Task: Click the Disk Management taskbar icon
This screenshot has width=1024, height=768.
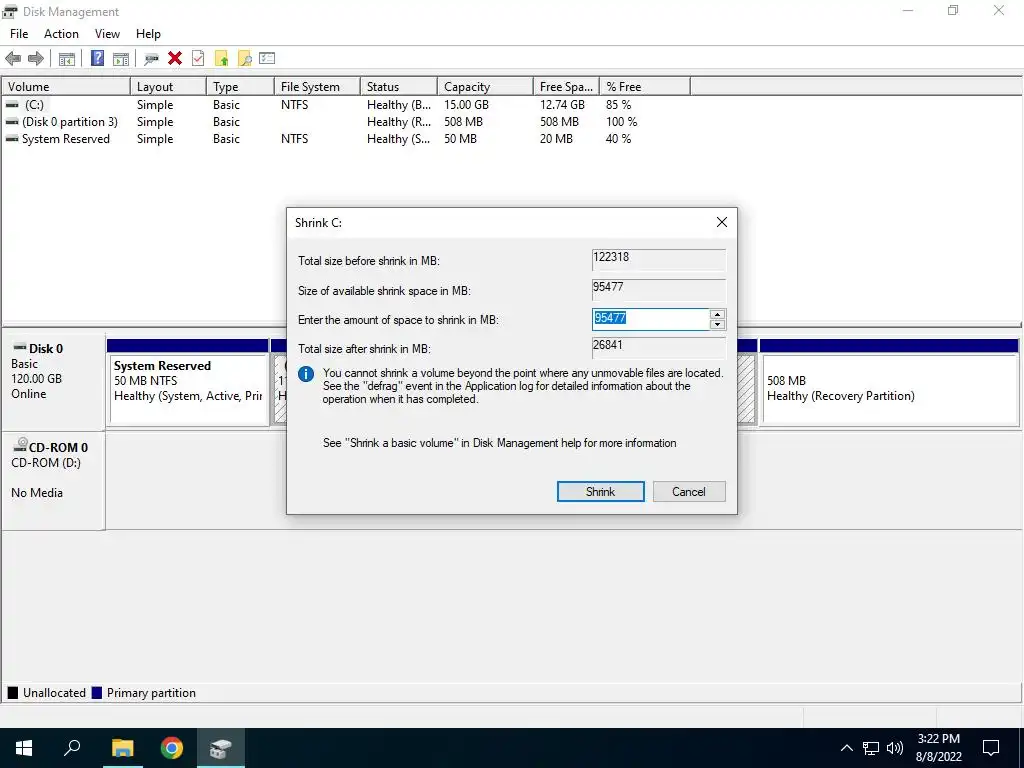Action: (221, 748)
